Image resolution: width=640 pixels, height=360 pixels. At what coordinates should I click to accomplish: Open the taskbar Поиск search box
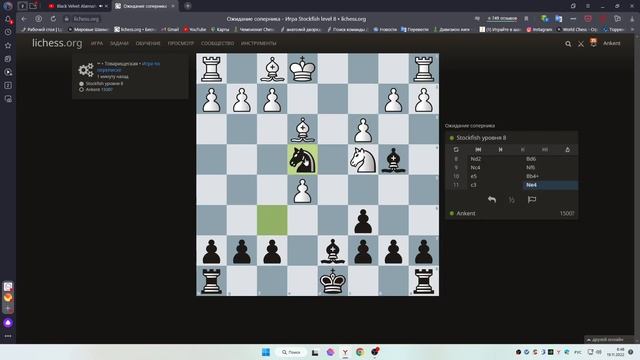click(291, 352)
